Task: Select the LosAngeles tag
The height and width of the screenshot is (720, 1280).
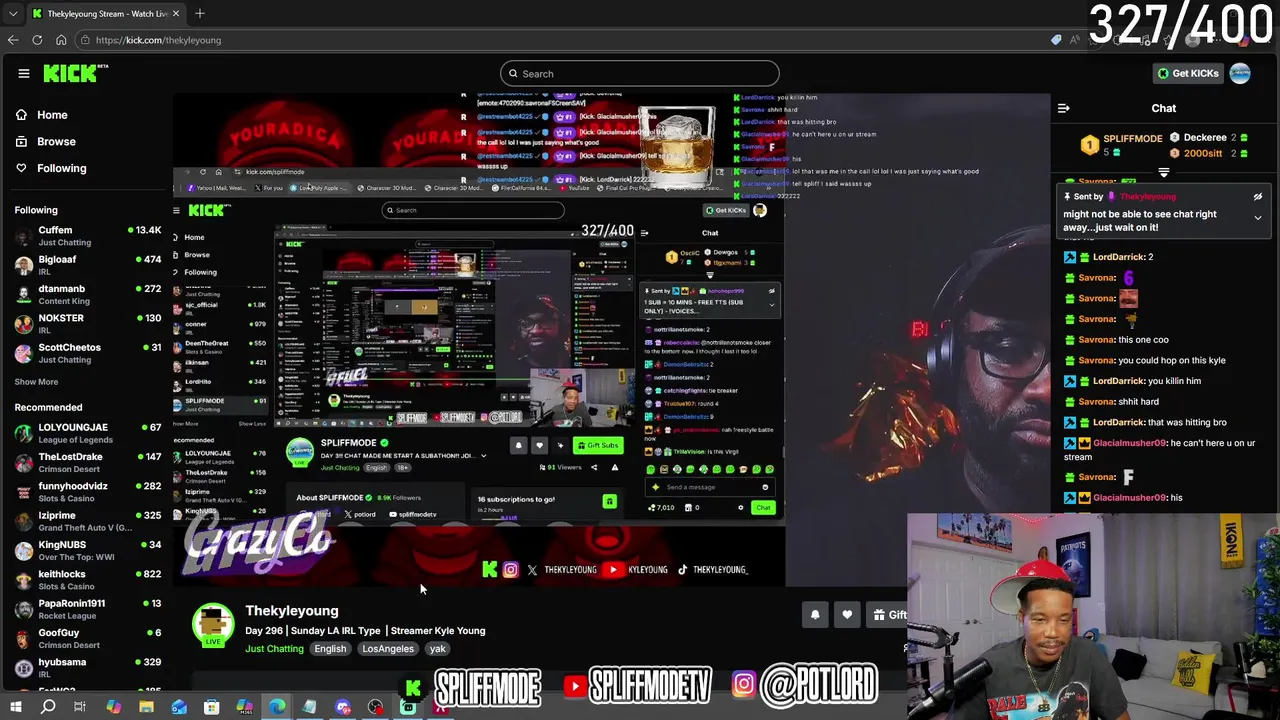Action: point(388,649)
